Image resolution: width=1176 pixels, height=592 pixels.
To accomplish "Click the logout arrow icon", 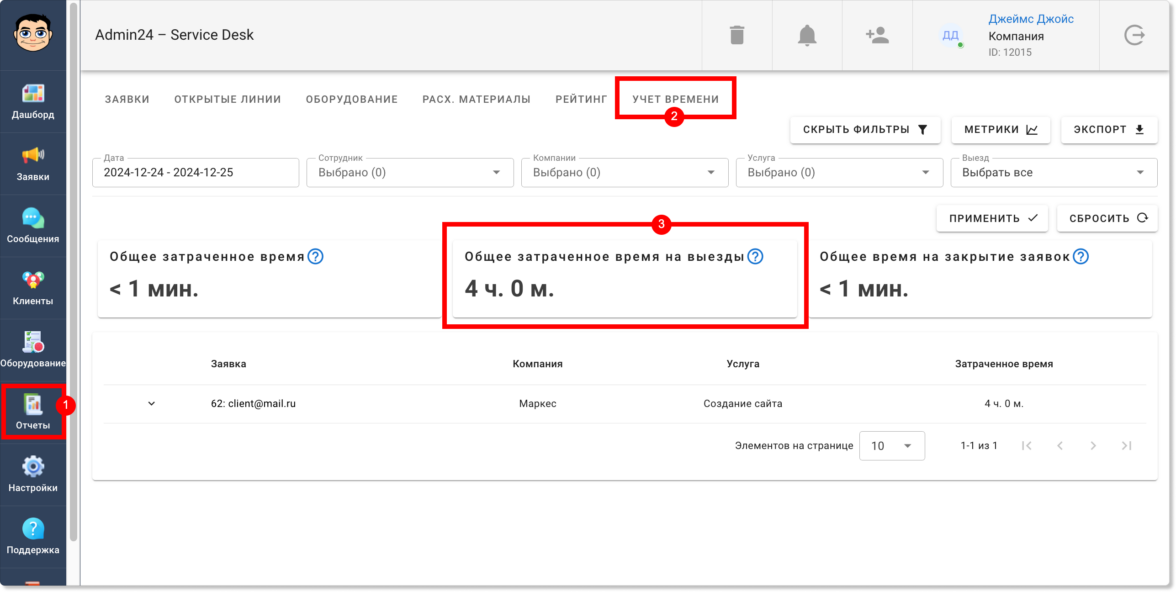I will click(1134, 35).
